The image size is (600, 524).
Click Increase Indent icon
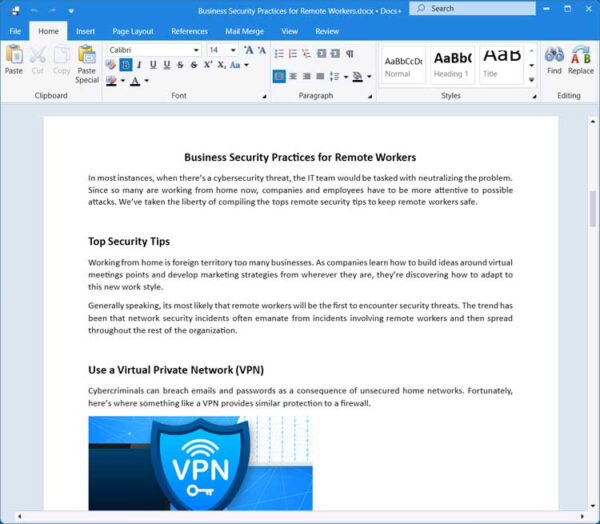[335, 54]
